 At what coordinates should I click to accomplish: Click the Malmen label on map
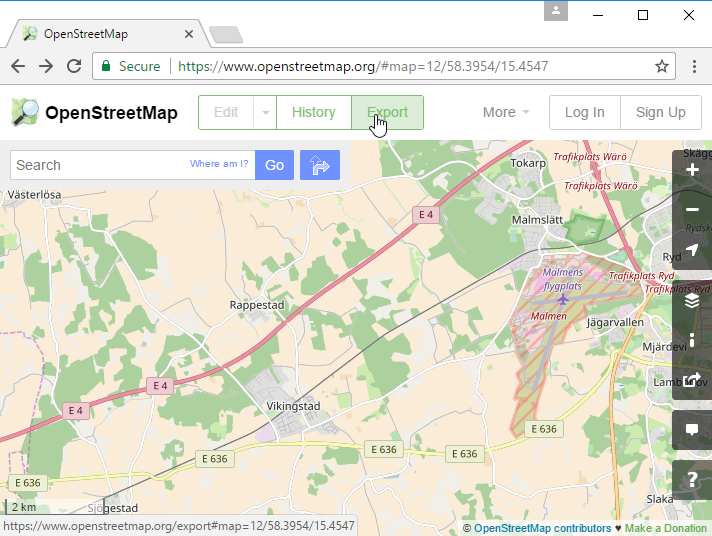549,316
